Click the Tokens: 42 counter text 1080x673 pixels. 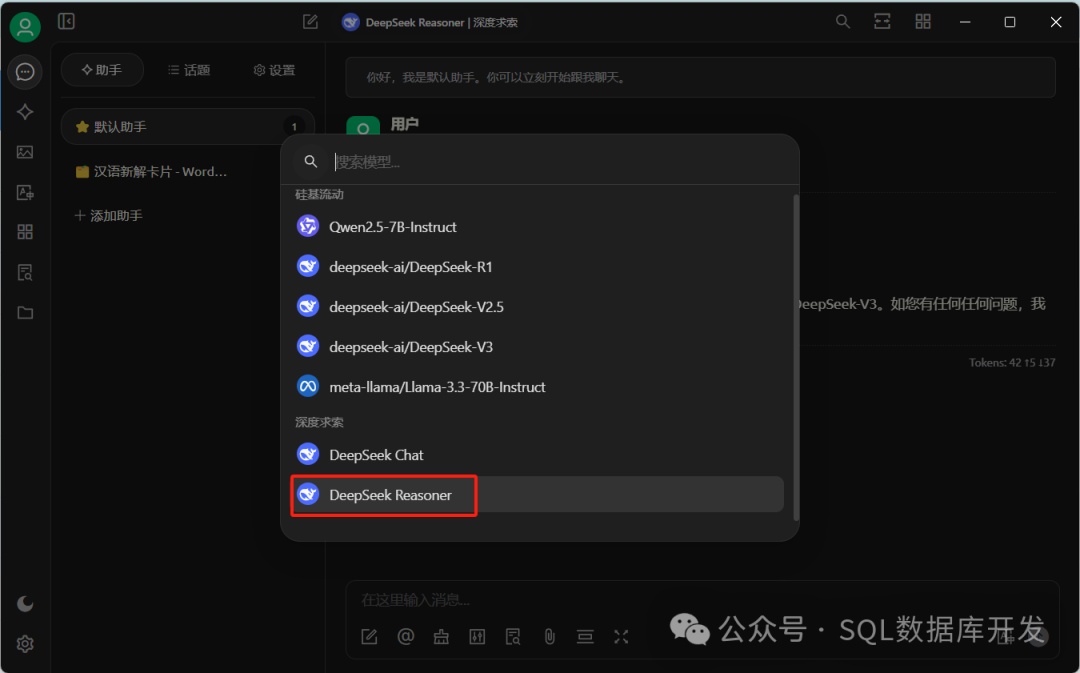(1011, 362)
